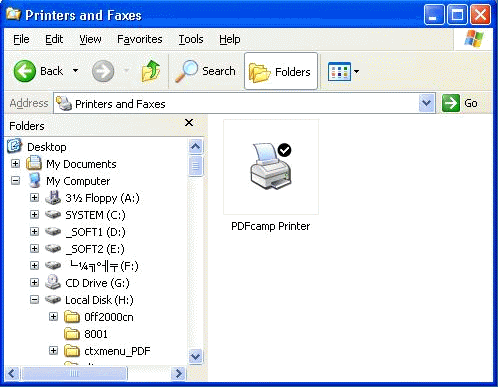Open the Forward history dropdown arrow
The image size is (498, 387).
pyautogui.click(x=126, y=71)
